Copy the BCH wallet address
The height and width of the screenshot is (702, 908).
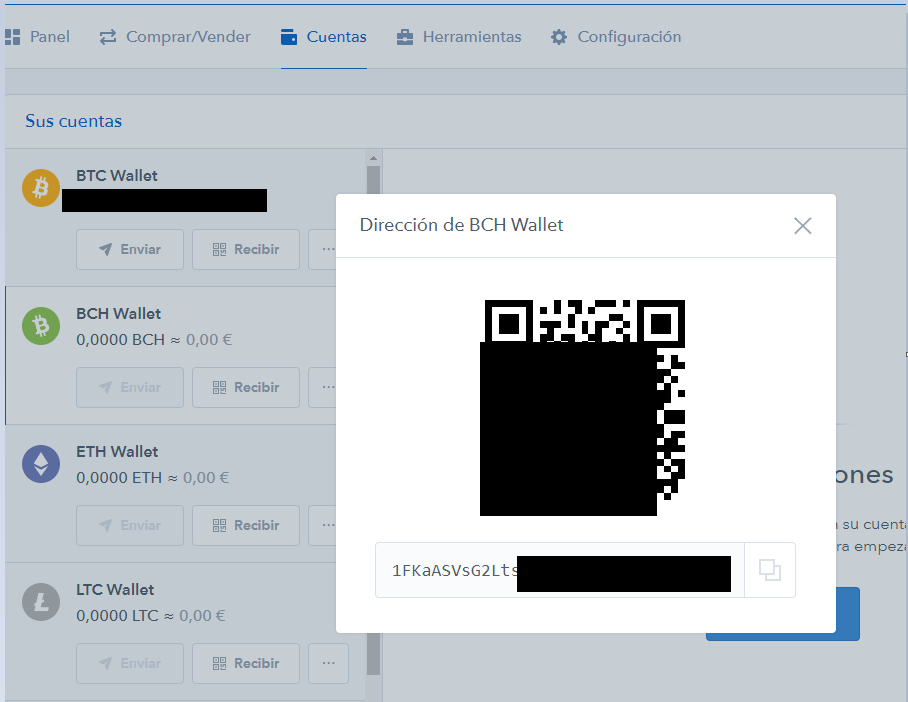770,570
